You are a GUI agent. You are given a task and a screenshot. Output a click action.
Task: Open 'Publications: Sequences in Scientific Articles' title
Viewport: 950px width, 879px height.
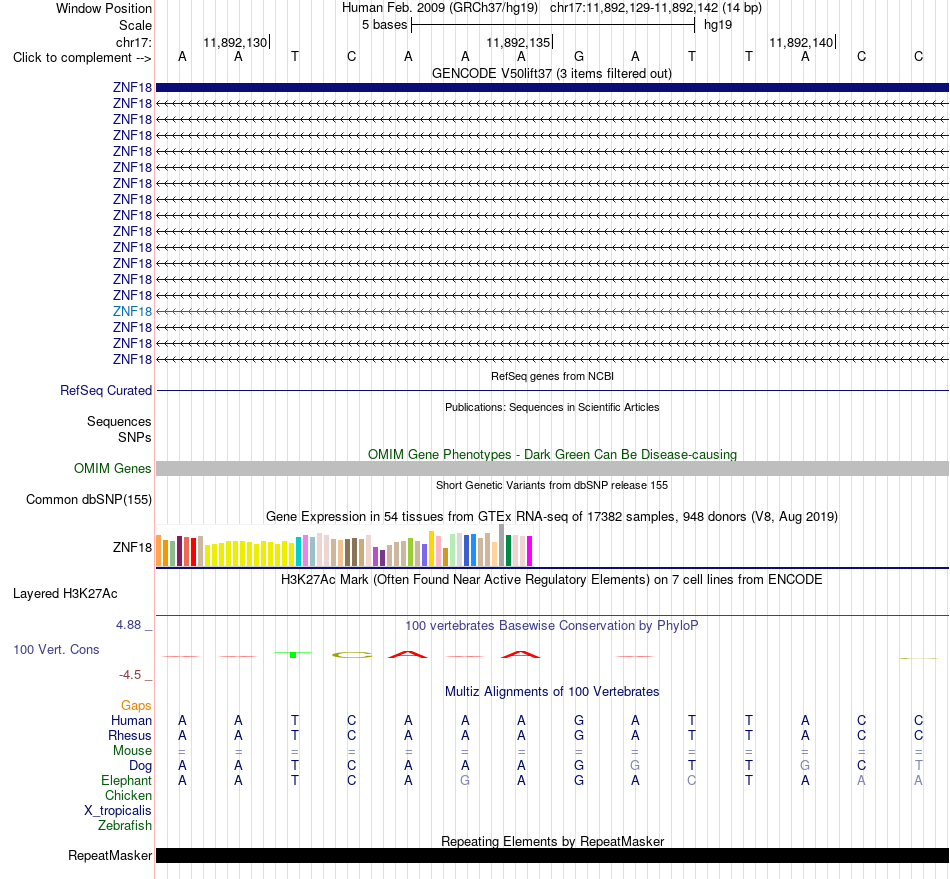point(552,407)
